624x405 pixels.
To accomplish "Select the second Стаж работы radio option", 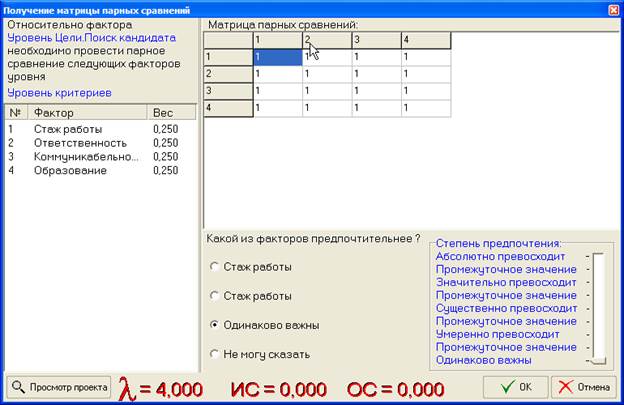I will click(214, 296).
